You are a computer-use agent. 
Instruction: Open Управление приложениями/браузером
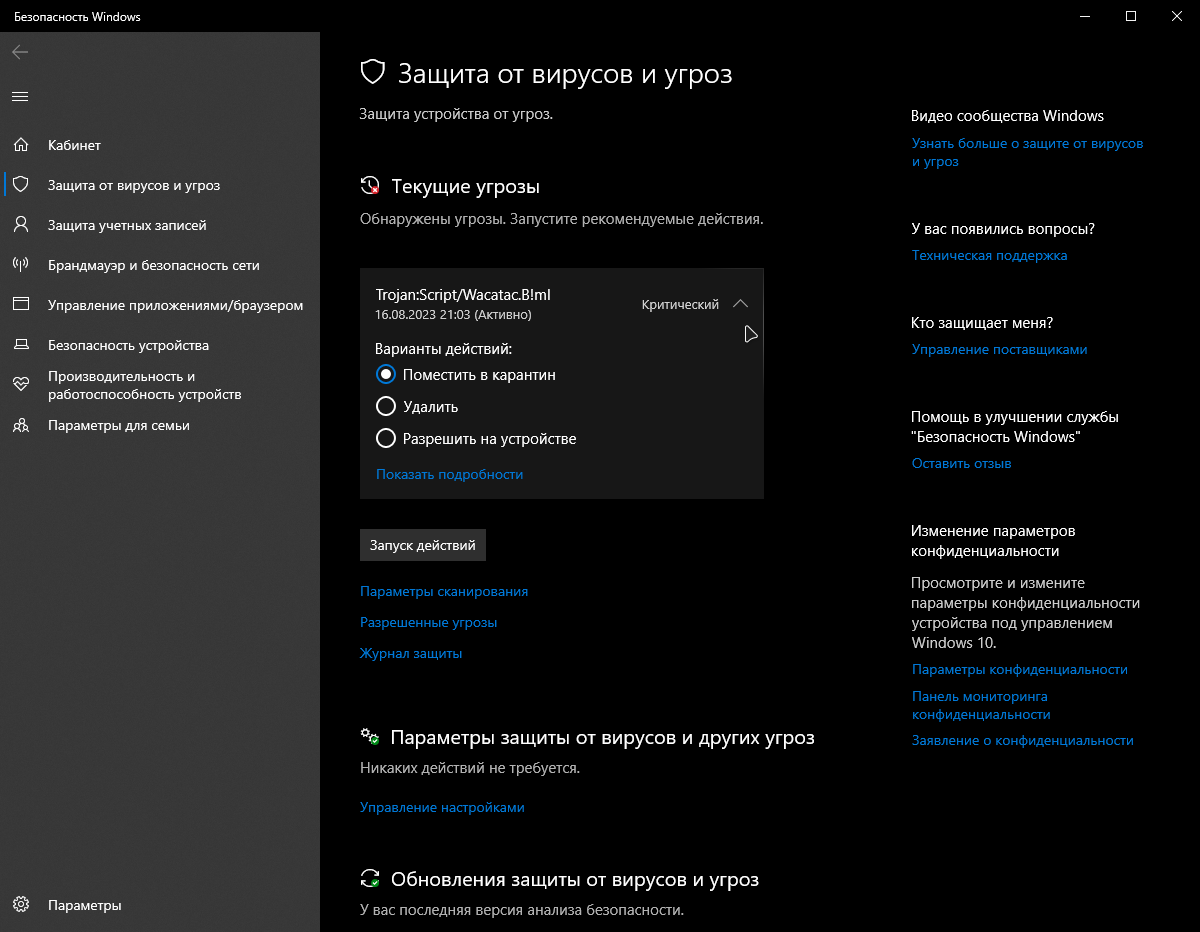click(x=160, y=305)
